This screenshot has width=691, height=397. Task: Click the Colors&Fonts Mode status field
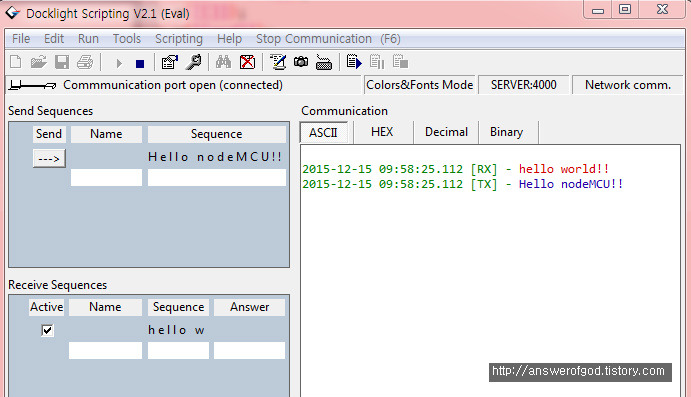tap(420, 85)
